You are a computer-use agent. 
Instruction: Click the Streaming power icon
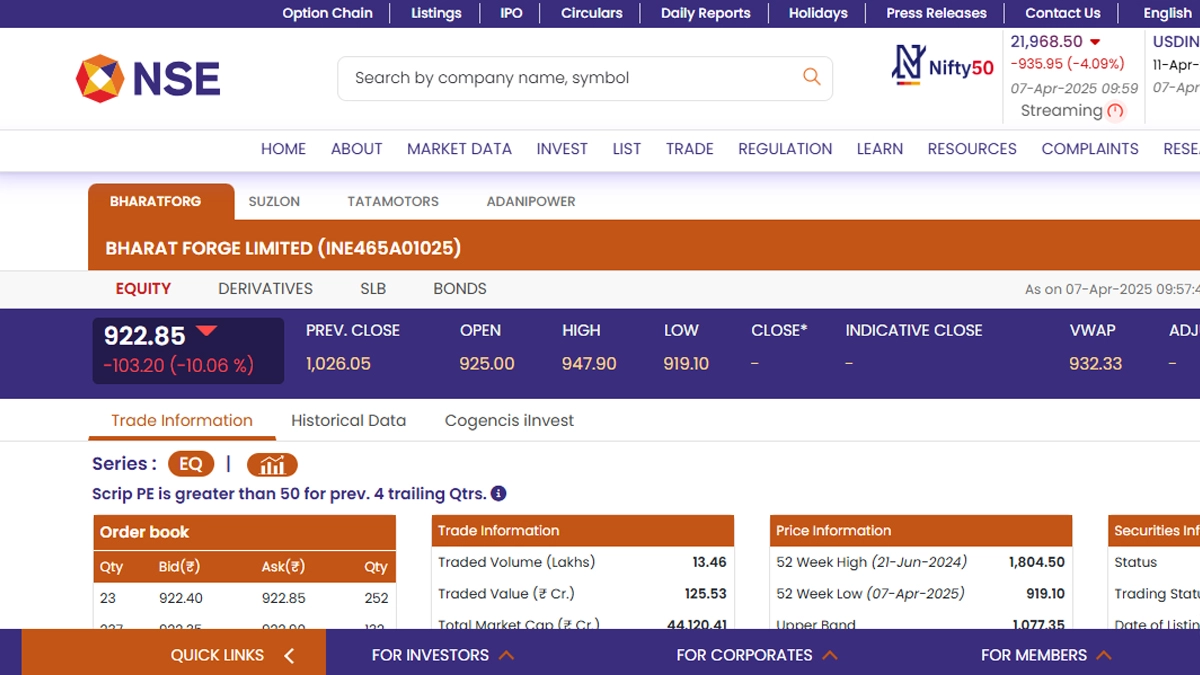(x=1116, y=111)
